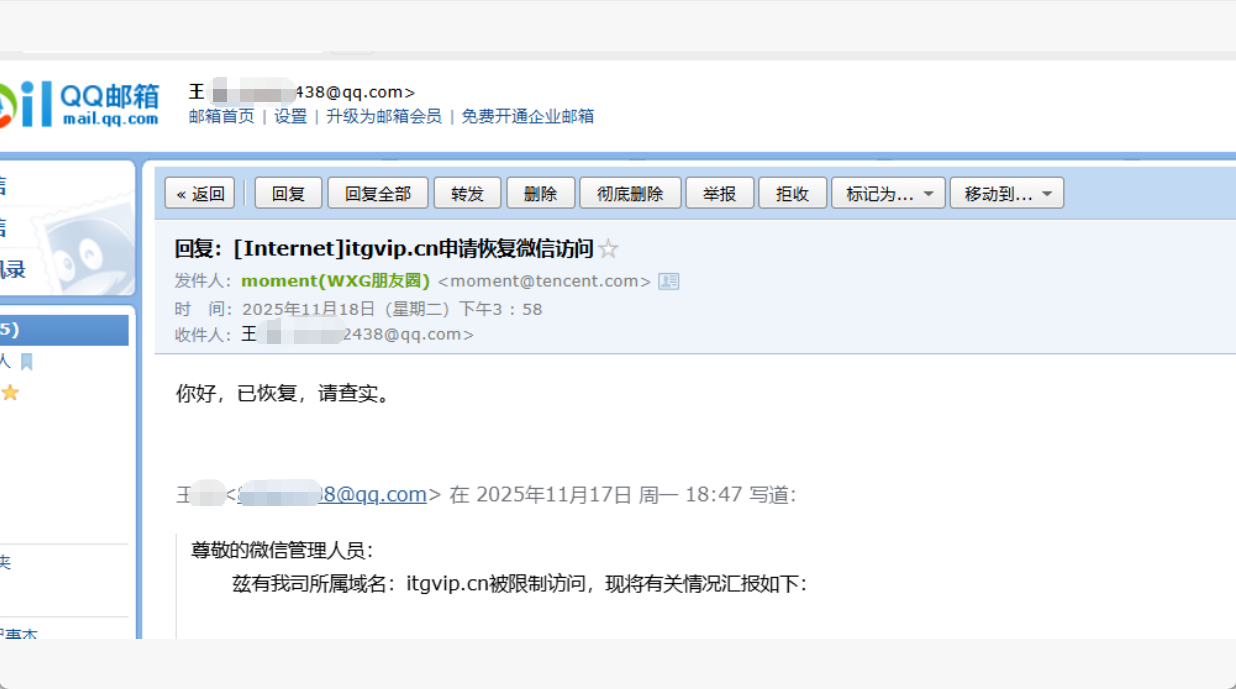Click the body text 你好，已恢复，请查实。
The width and height of the screenshot is (1236, 689).
(x=283, y=394)
